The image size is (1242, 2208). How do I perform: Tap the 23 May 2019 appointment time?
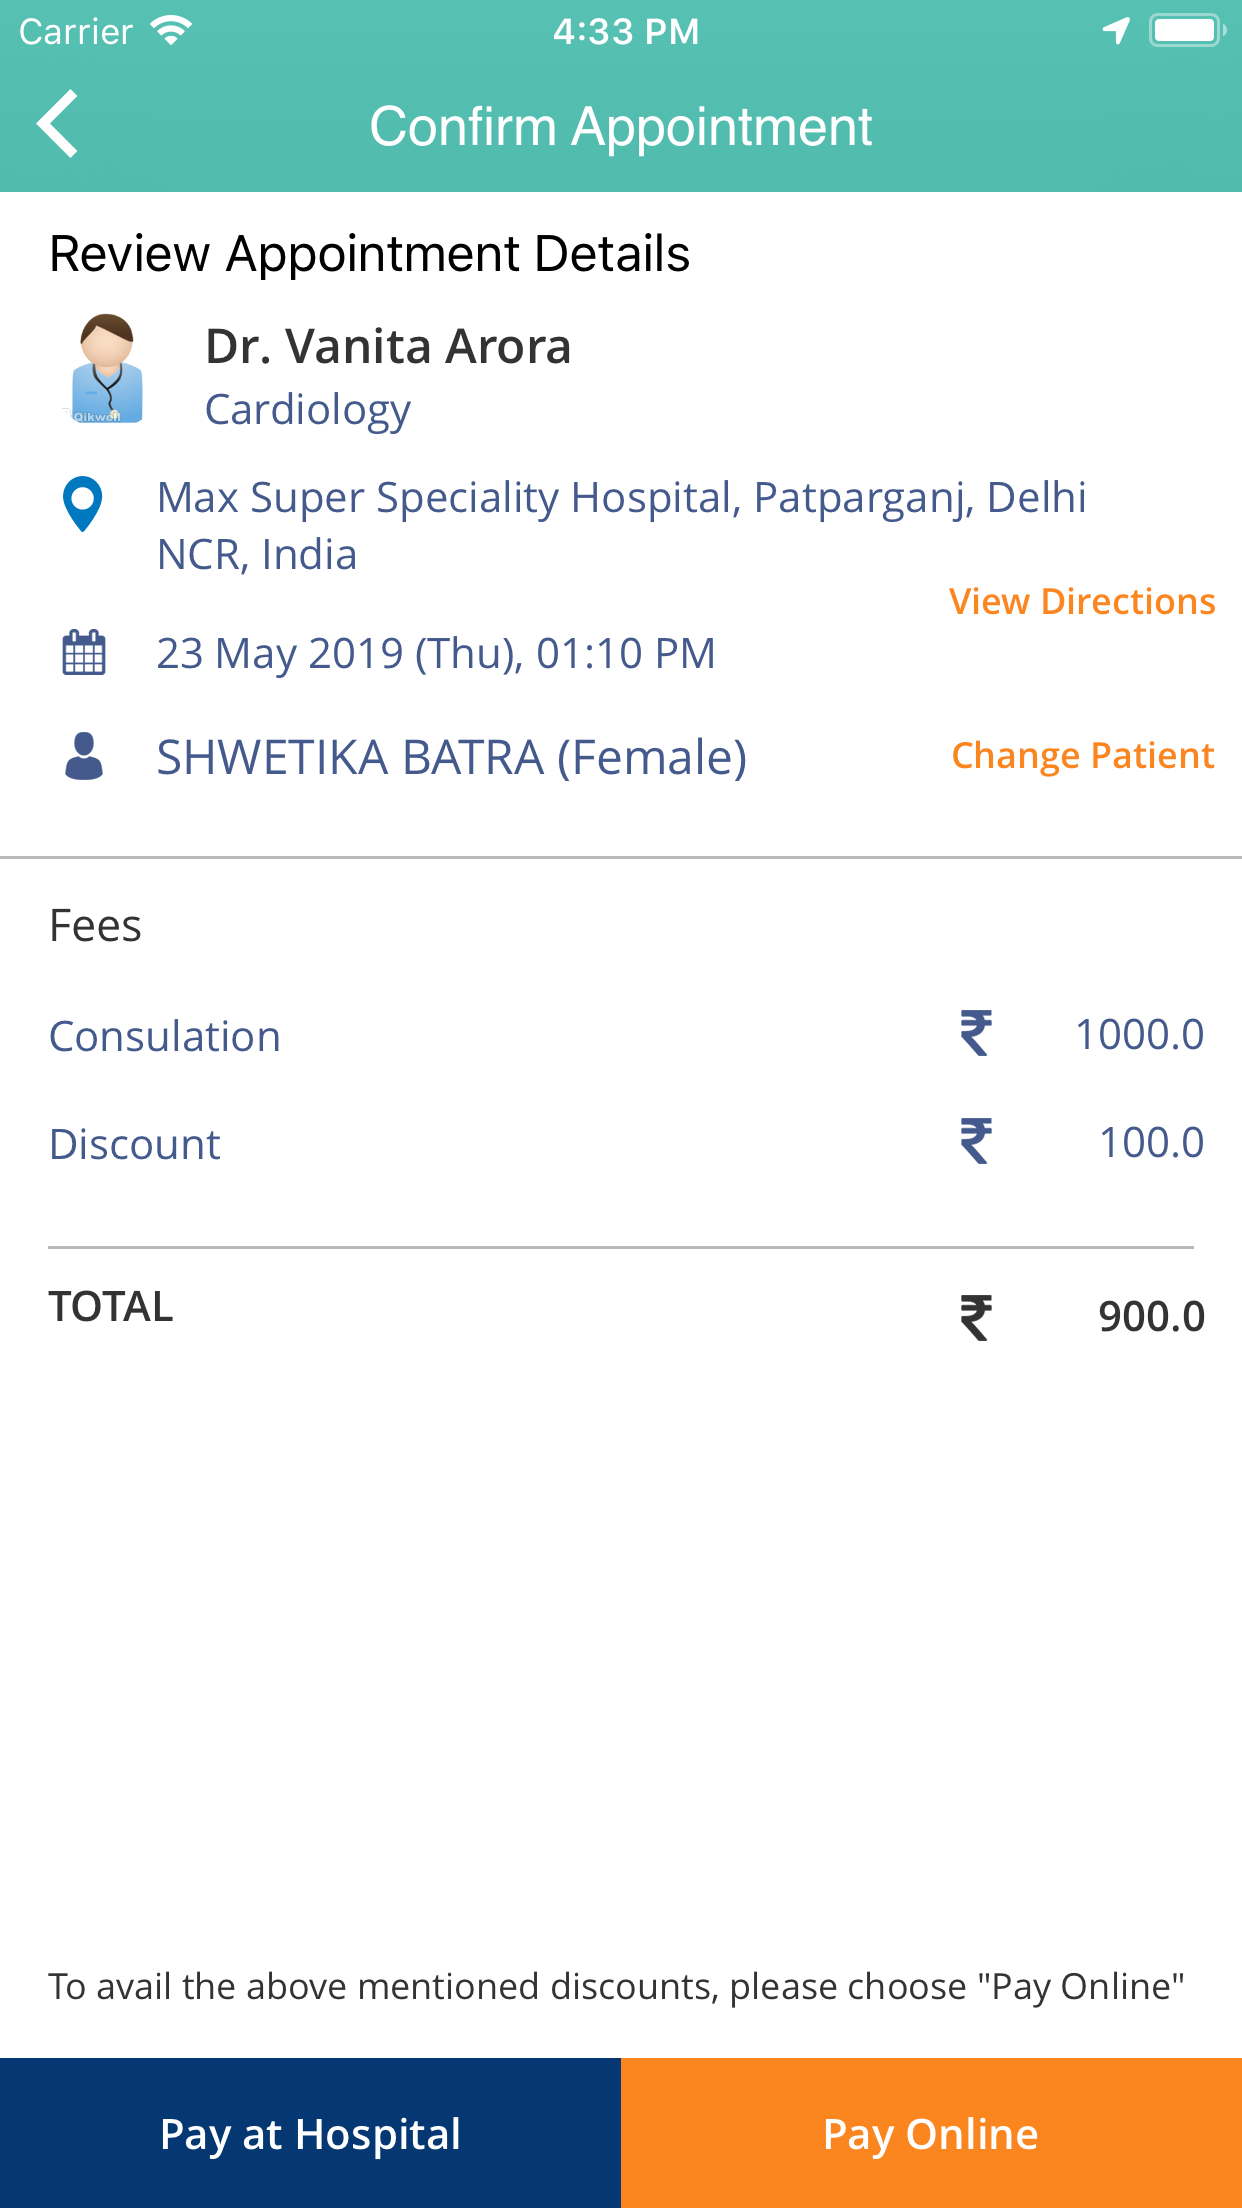point(436,653)
